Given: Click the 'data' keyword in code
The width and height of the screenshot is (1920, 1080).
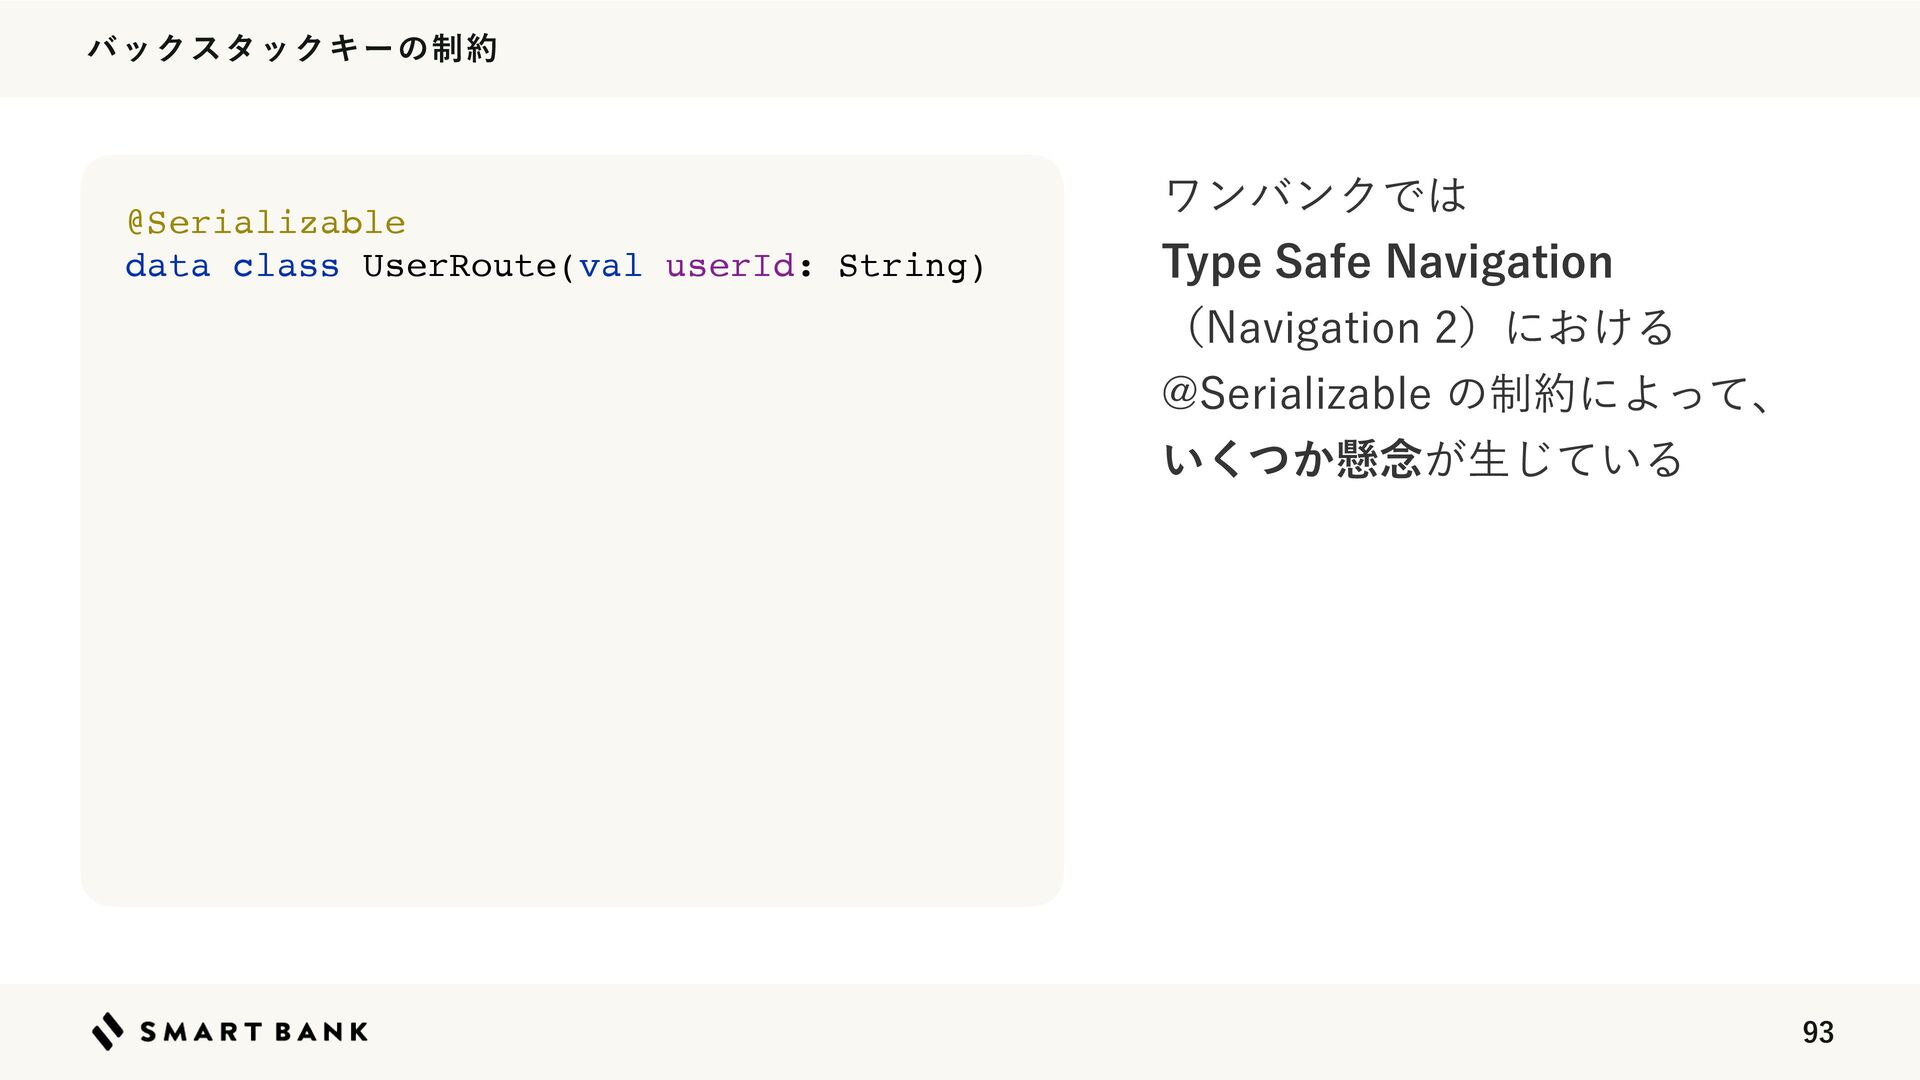Looking at the screenshot, I should 168,266.
